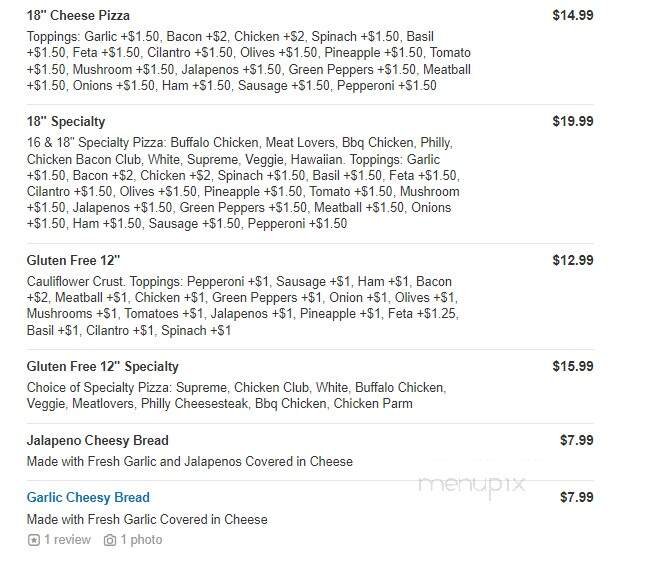Viewport: 651px width, 567px height.
Task: Select the 18" Cheese Pizza item title
Action: click(78, 15)
